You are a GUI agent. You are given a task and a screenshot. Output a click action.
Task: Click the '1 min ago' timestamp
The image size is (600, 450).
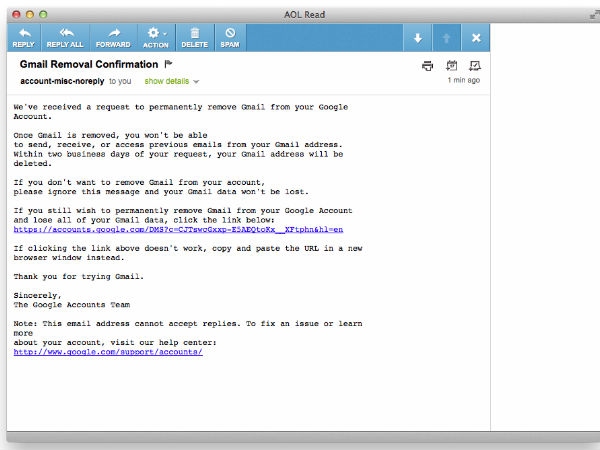point(464,80)
